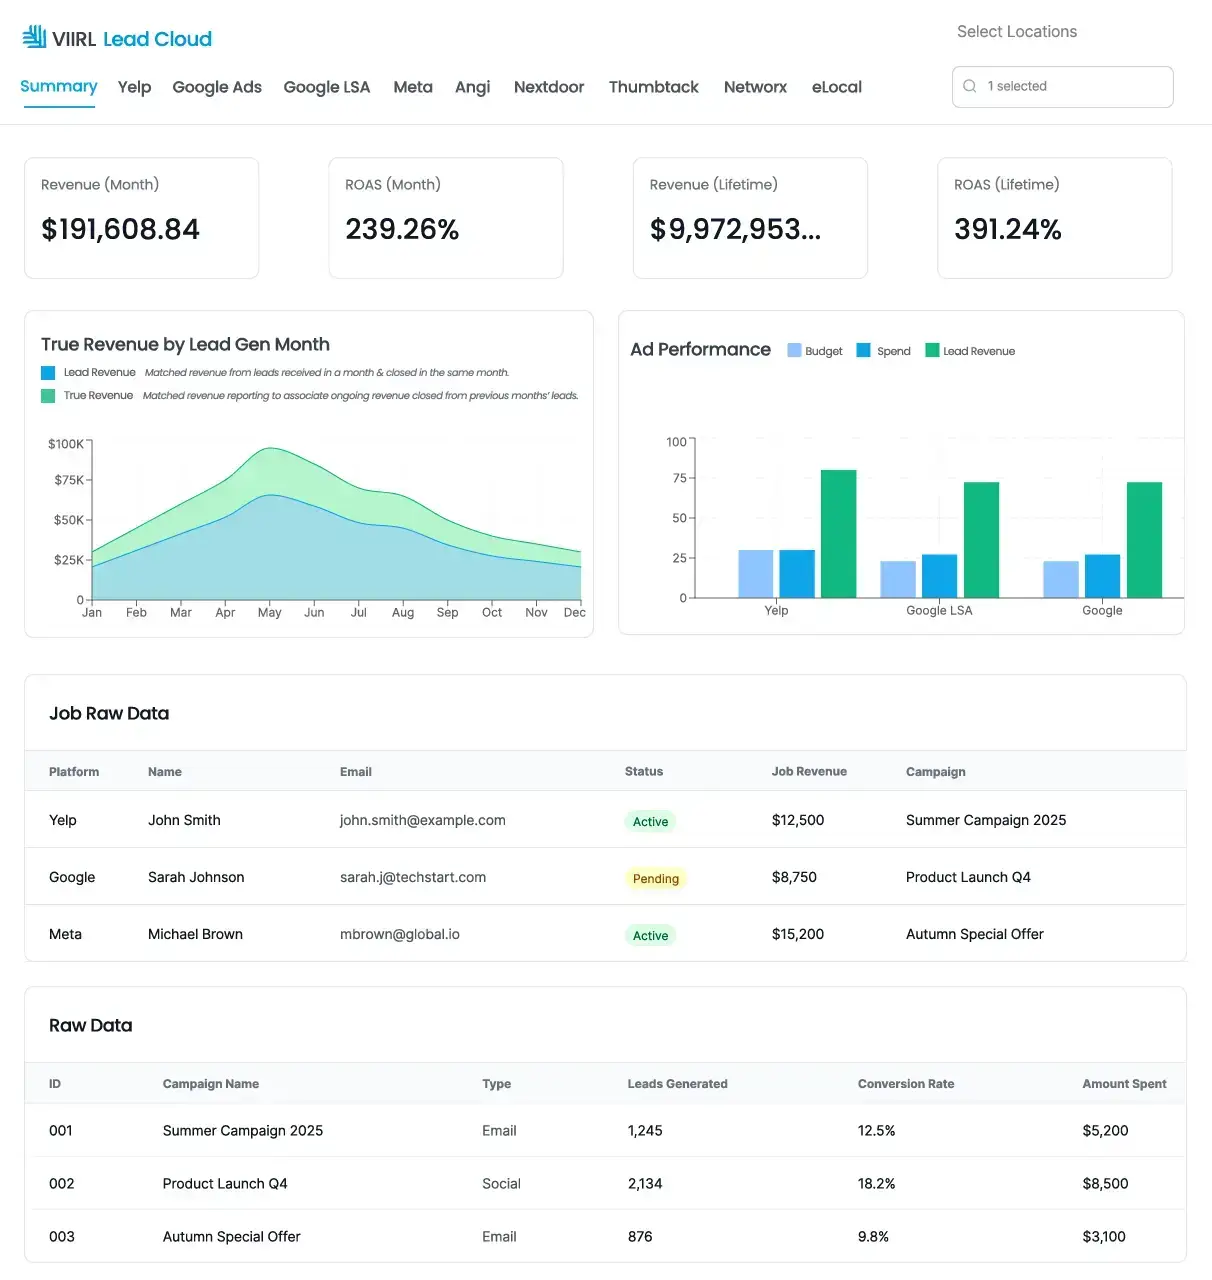Switch to the Summary tab

58,87
